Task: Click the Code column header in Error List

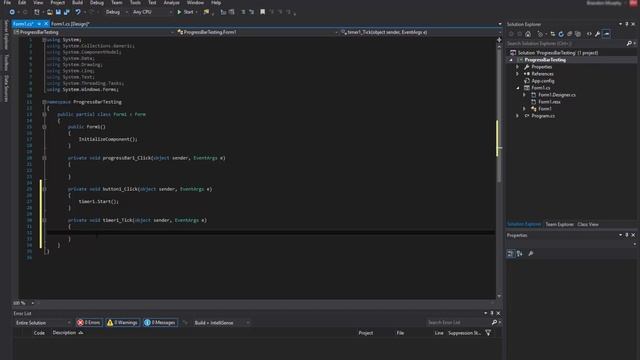Action: click(x=39, y=333)
